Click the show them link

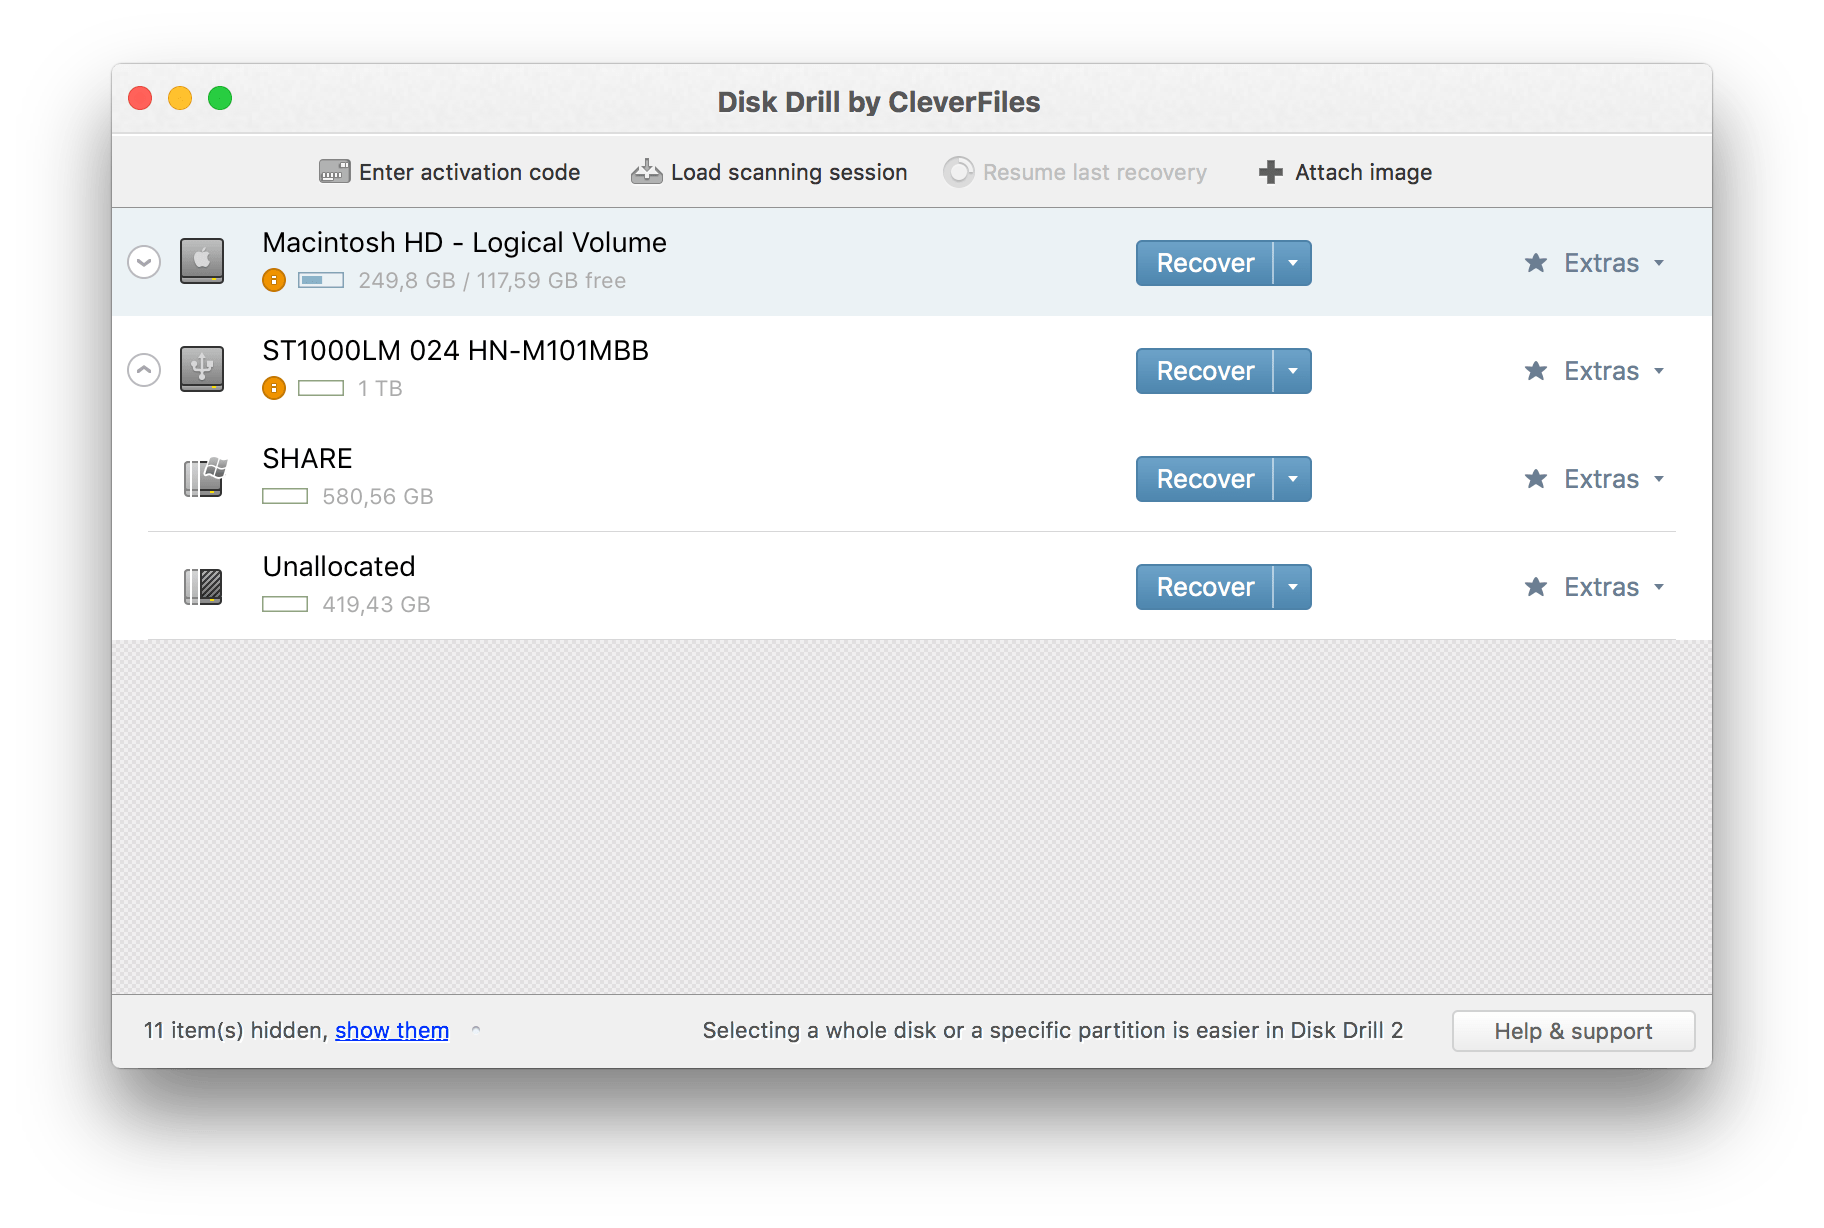pyautogui.click(x=391, y=1030)
